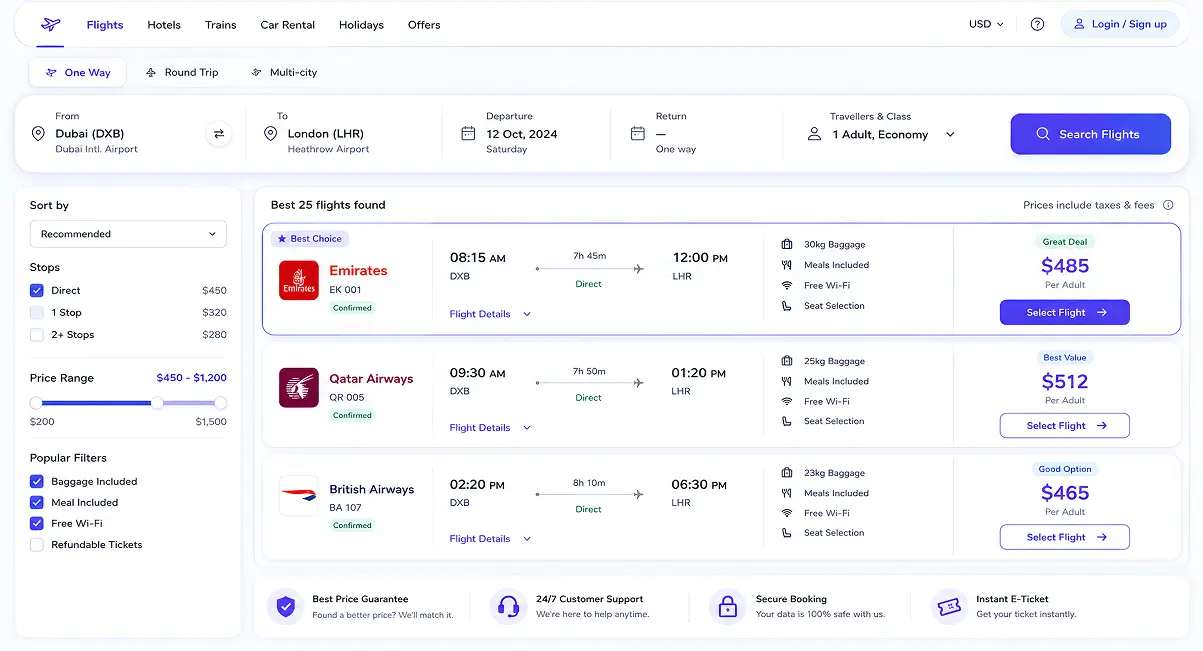Go to the Hotels tab
Image resolution: width=1203 pixels, height=651 pixels.
coord(164,25)
